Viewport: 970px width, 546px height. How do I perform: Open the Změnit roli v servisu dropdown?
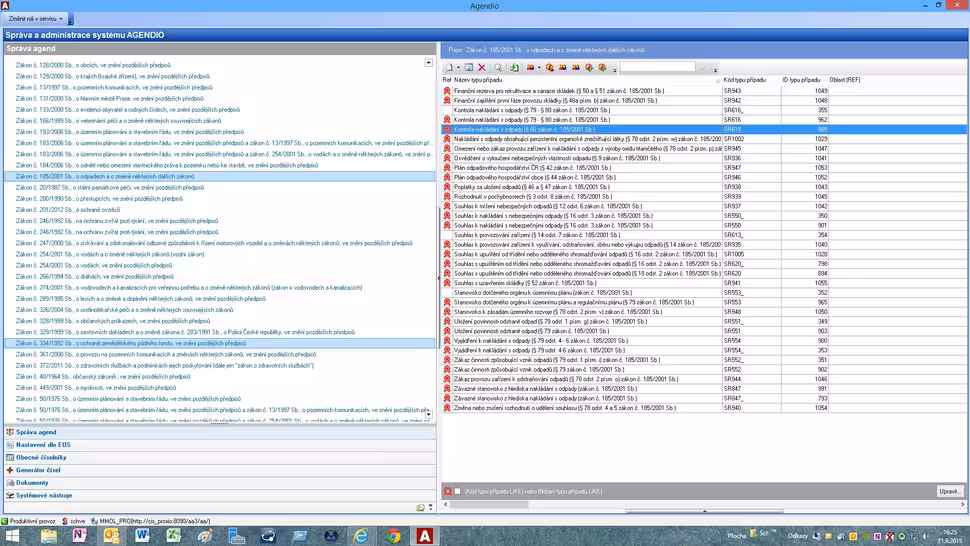[x=36, y=19]
